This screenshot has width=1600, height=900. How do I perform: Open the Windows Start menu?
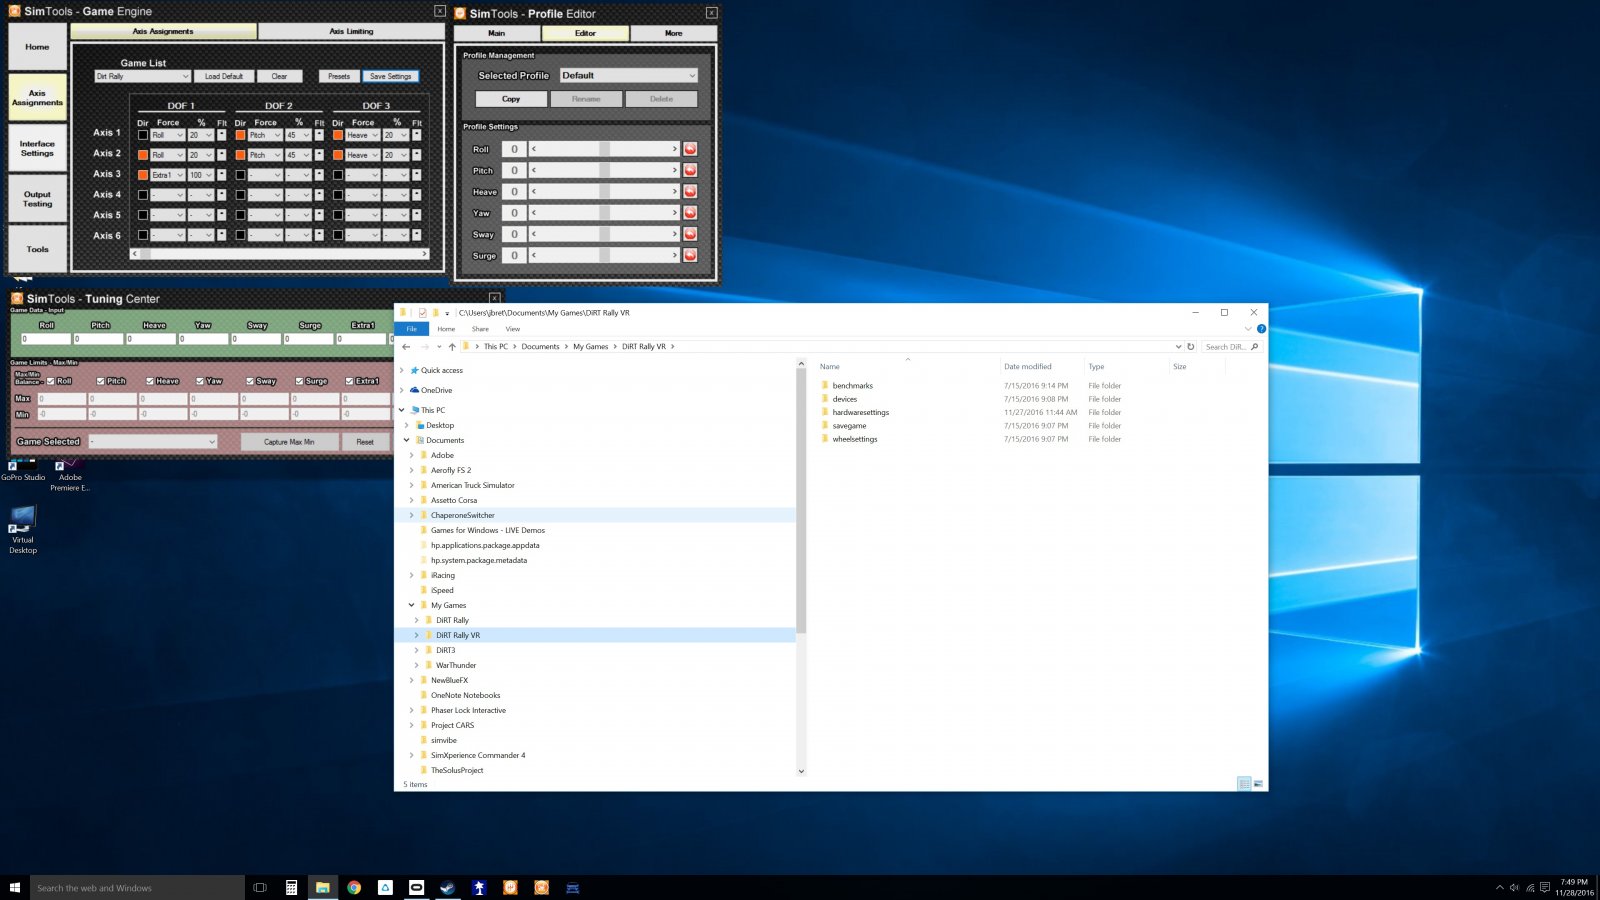click(x=14, y=887)
